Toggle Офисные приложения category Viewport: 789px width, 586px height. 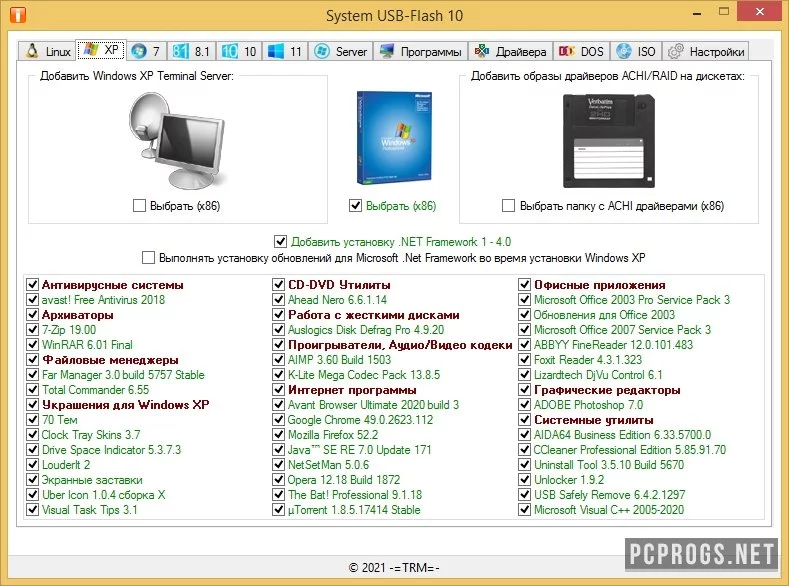525,285
